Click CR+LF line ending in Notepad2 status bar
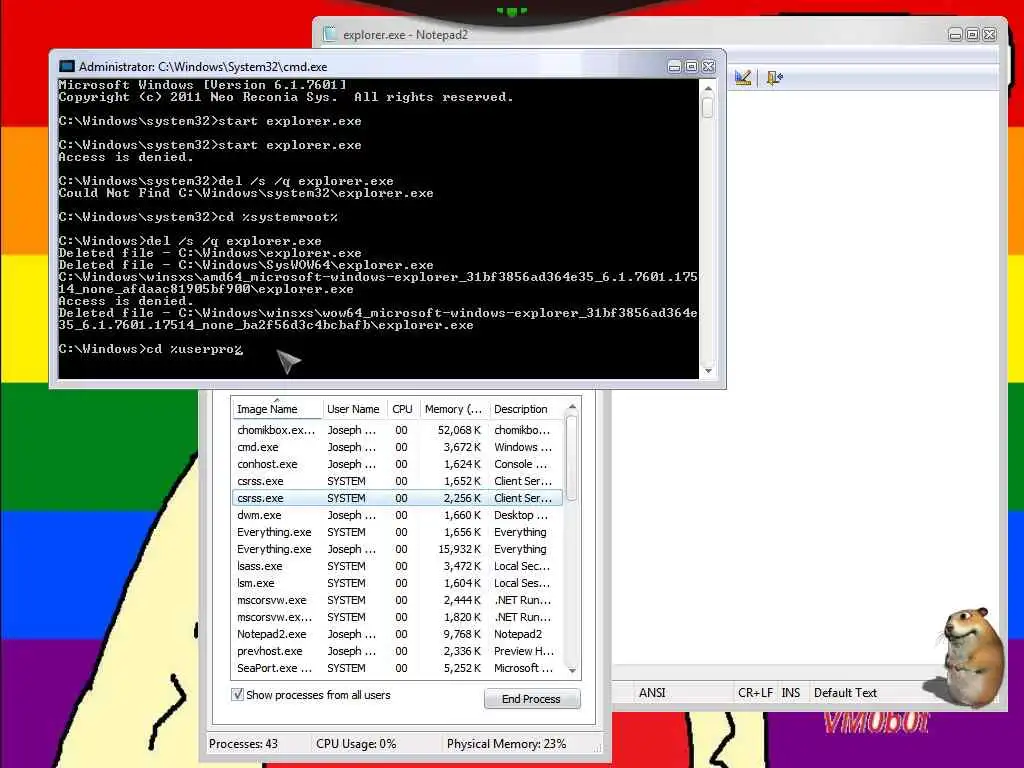The width and height of the screenshot is (1024, 768). click(x=755, y=692)
